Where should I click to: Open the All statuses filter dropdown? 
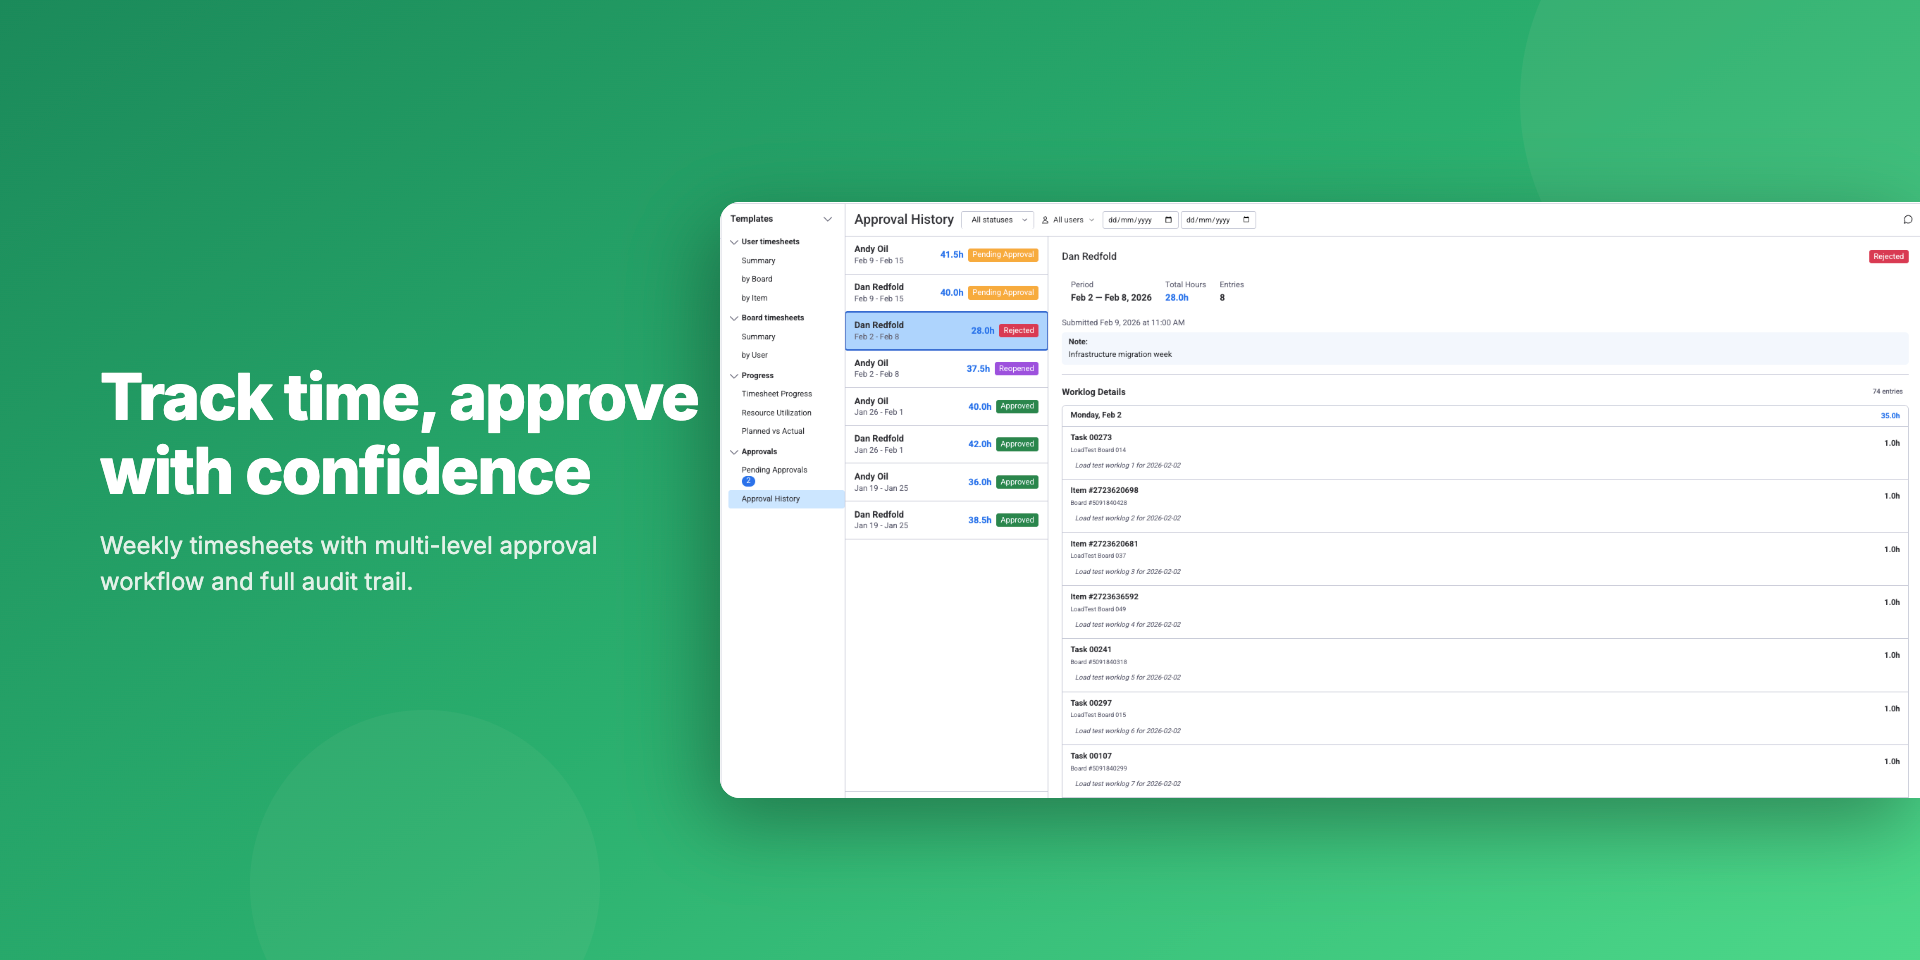click(x=998, y=220)
